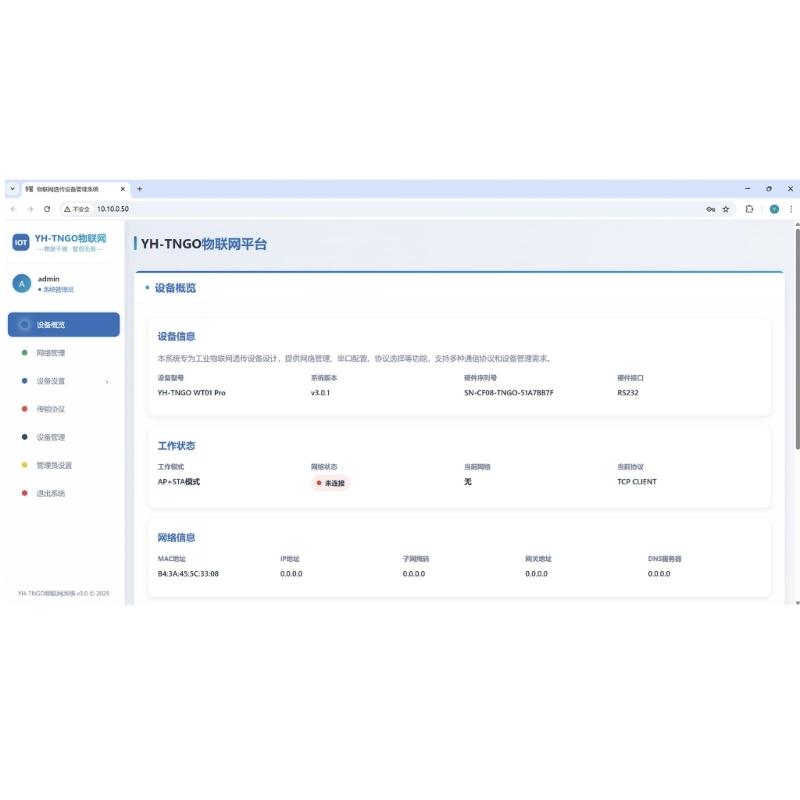
Task: Bookmark this page using star icon
Action: click(x=726, y=209)
